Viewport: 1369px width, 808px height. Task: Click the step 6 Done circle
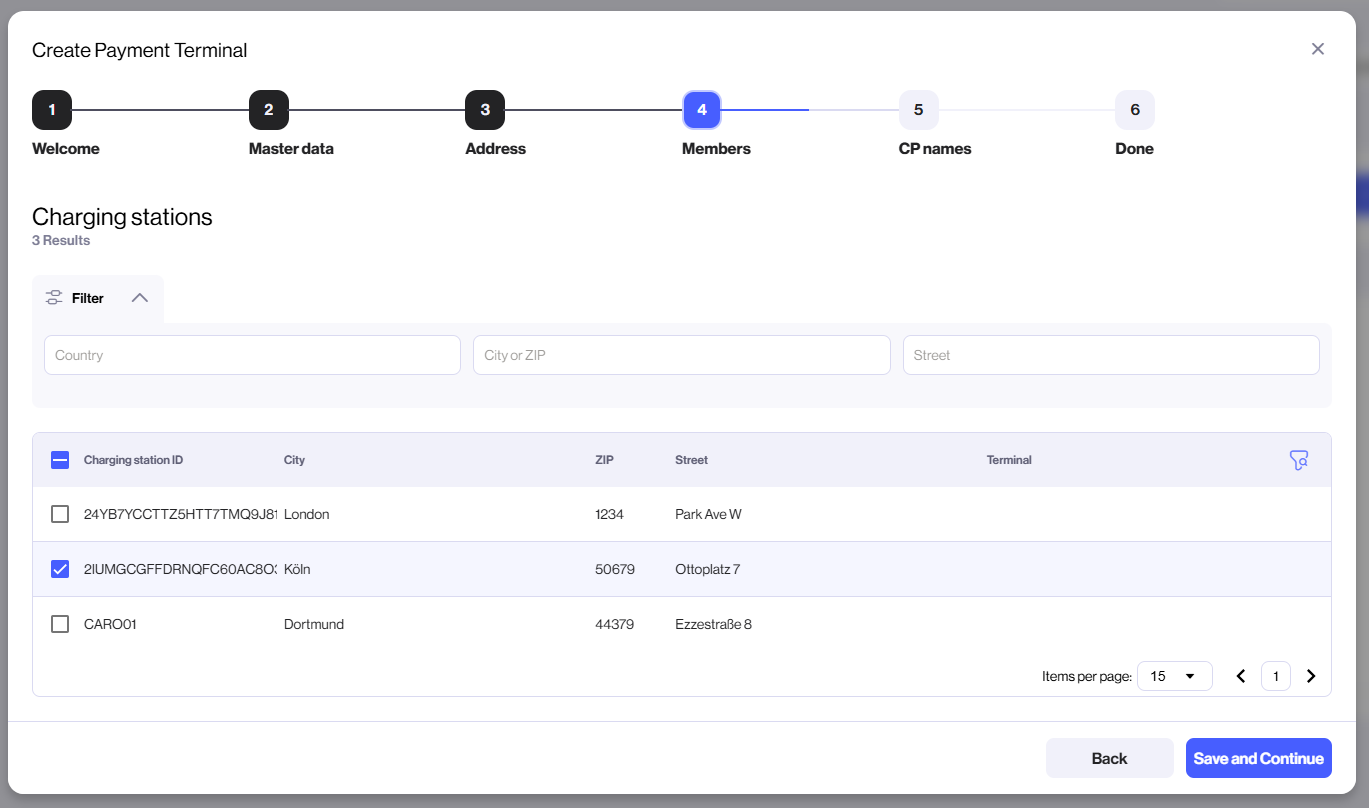(x=1134, y=110)
